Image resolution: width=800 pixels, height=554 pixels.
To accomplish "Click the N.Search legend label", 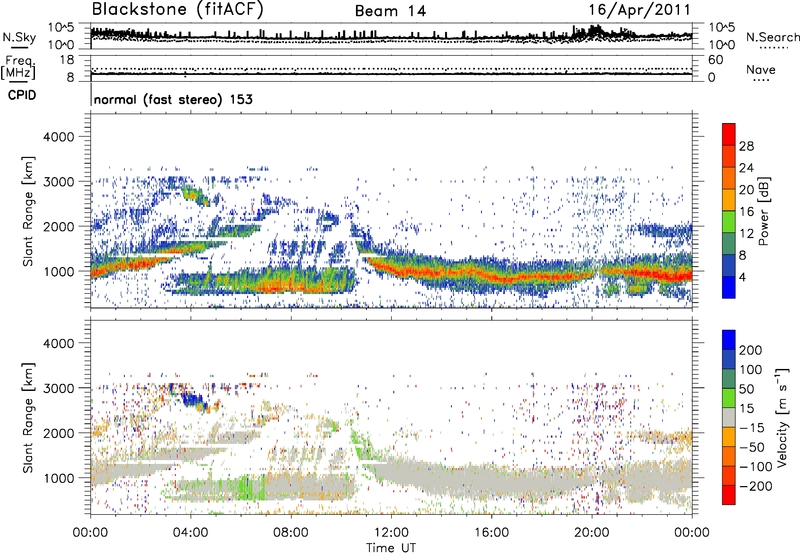I will coord(772,37).
